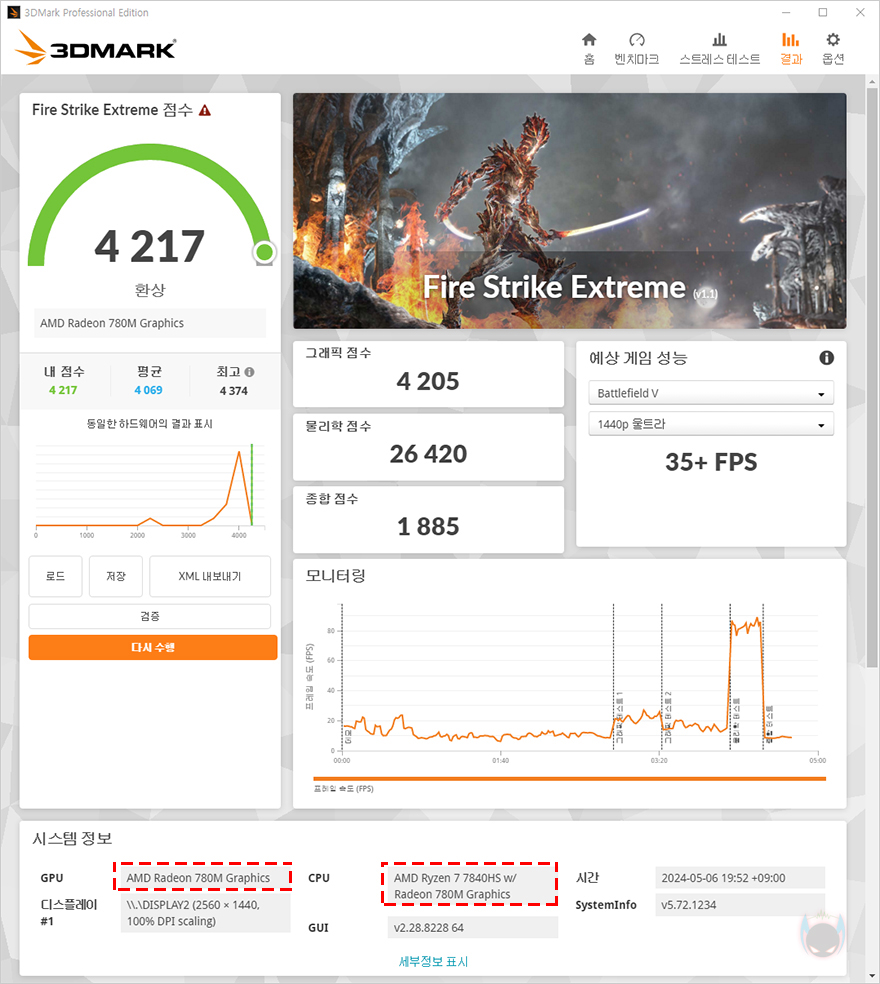Click the vertical scrollbar thumb
The image size is (880, 984).
[x=872, y=377]
